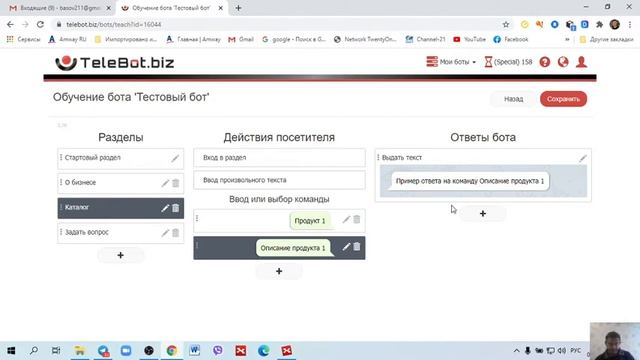The height and width of the screenshot is (360, 640).
Task: Open the Gmail bookmark
Action: click(241, 40)
